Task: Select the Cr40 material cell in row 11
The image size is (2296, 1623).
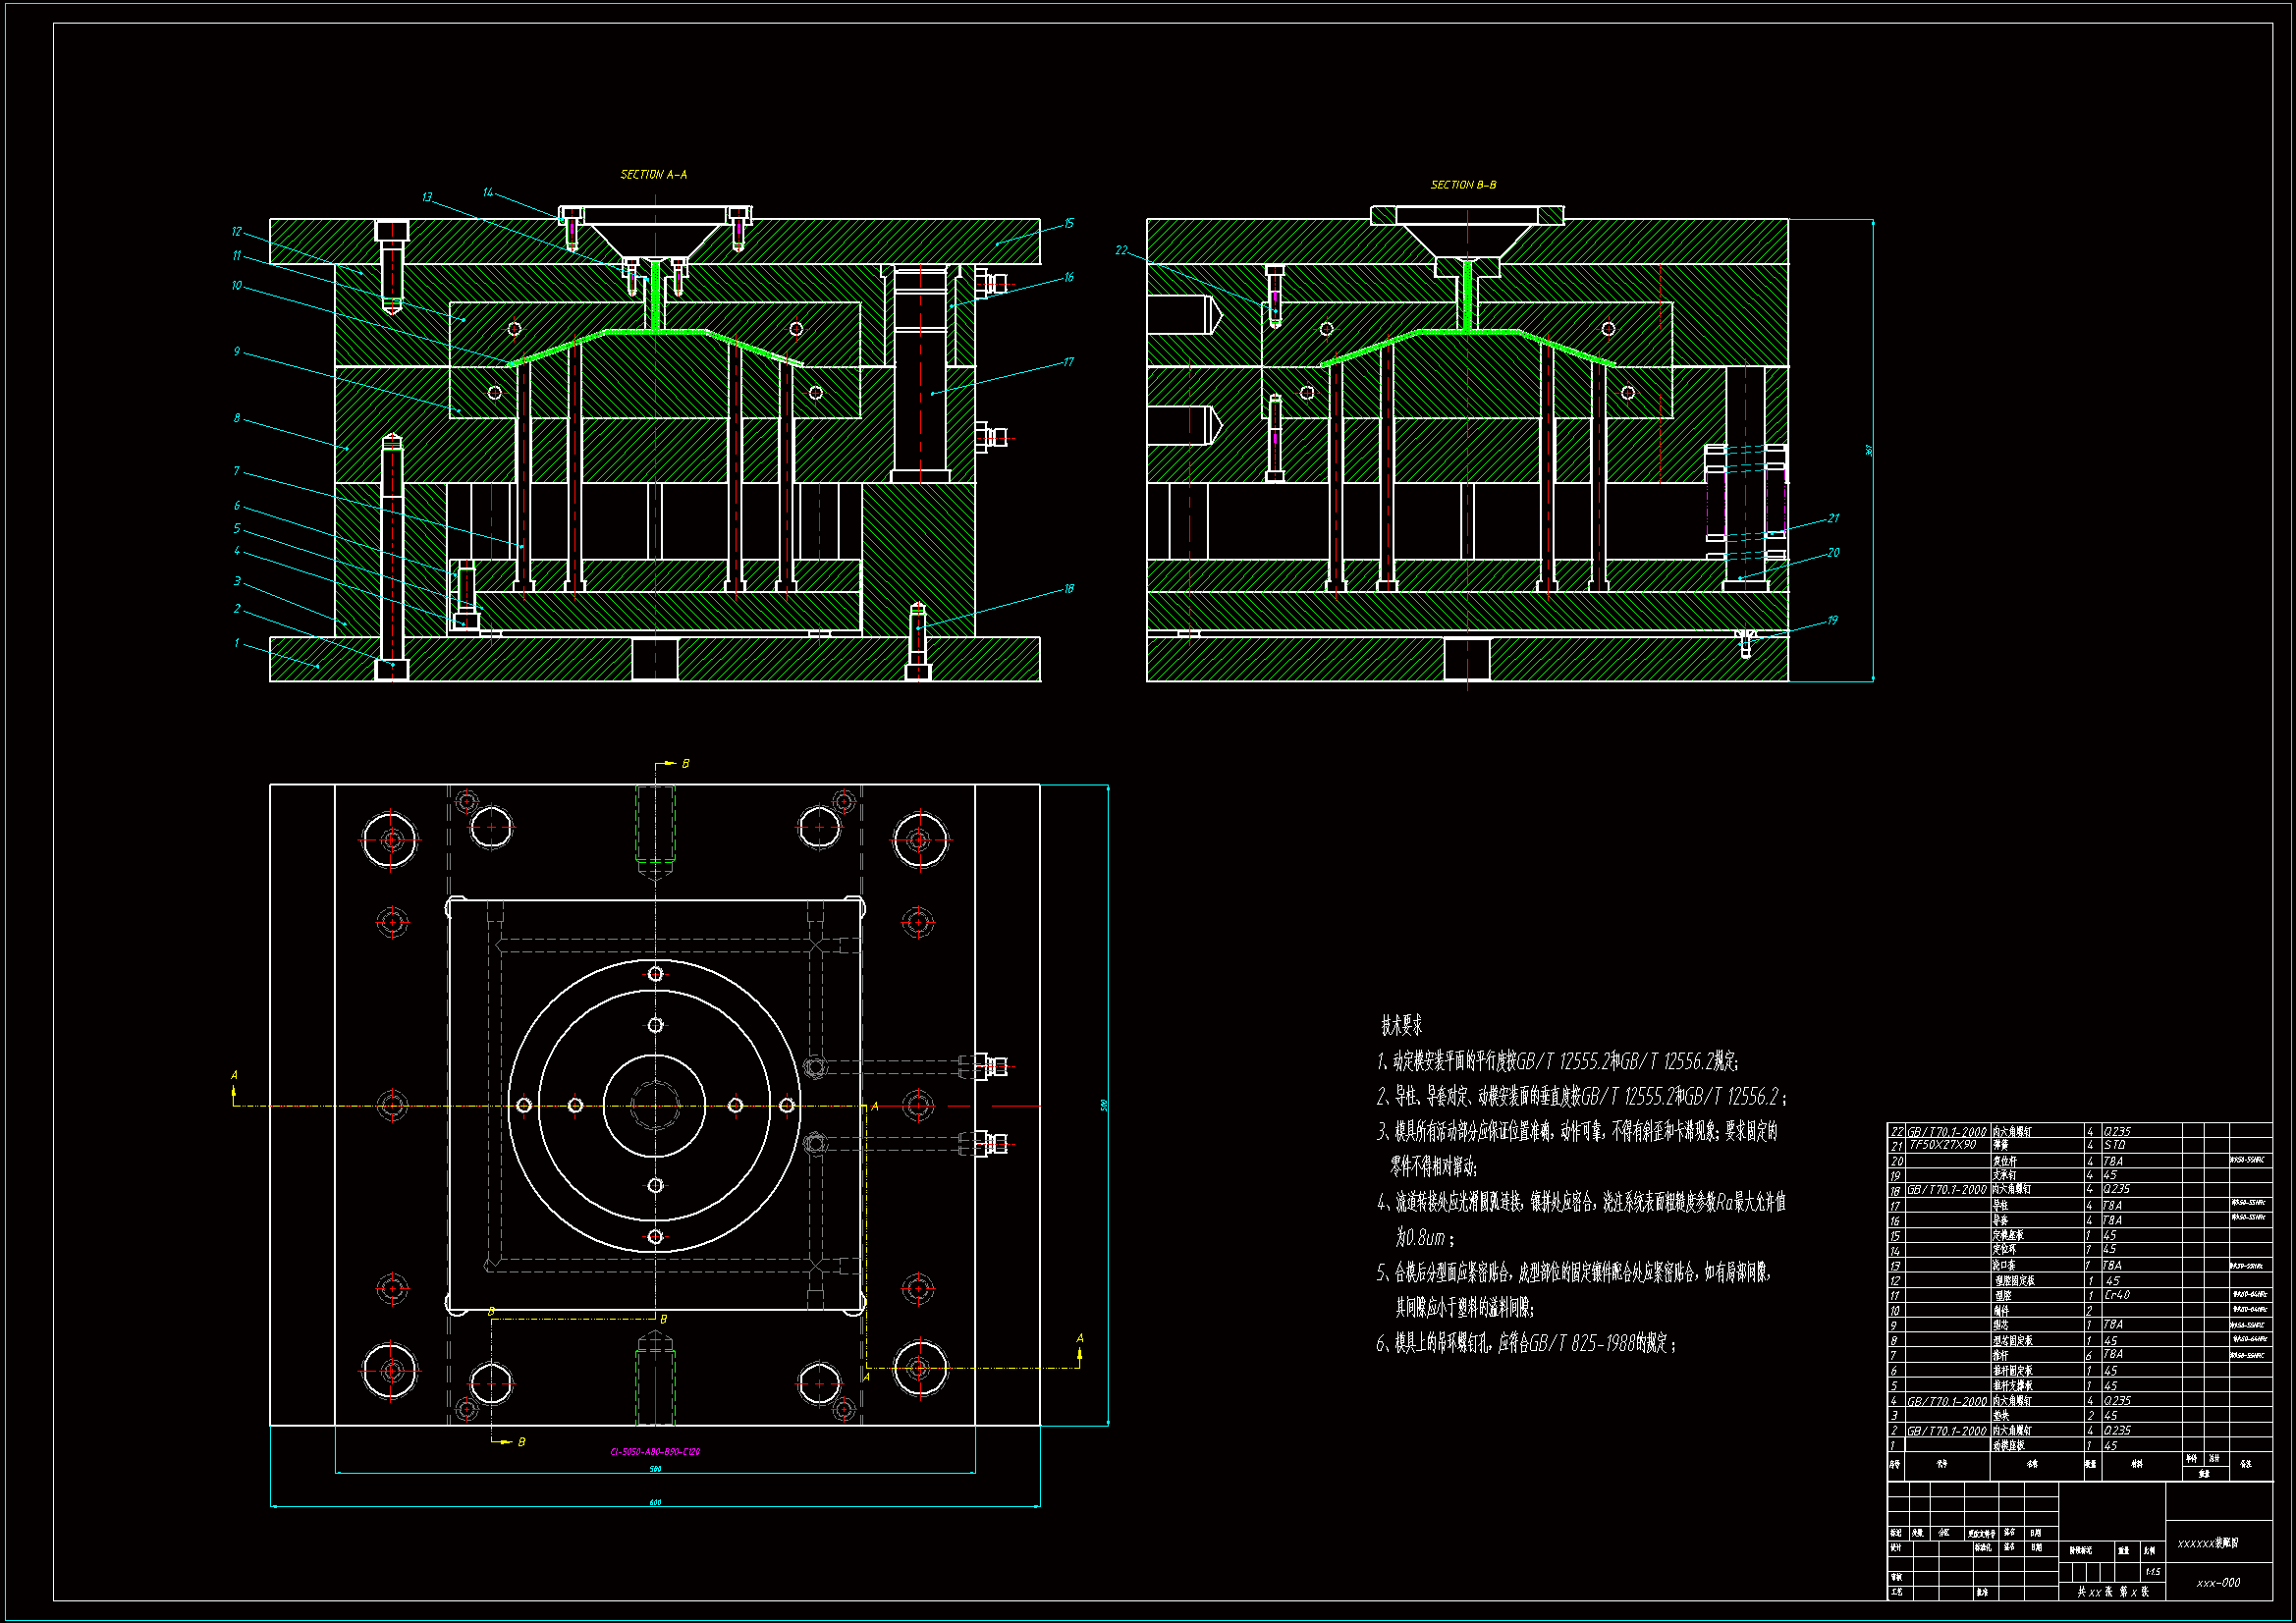Action: 2117,1295
